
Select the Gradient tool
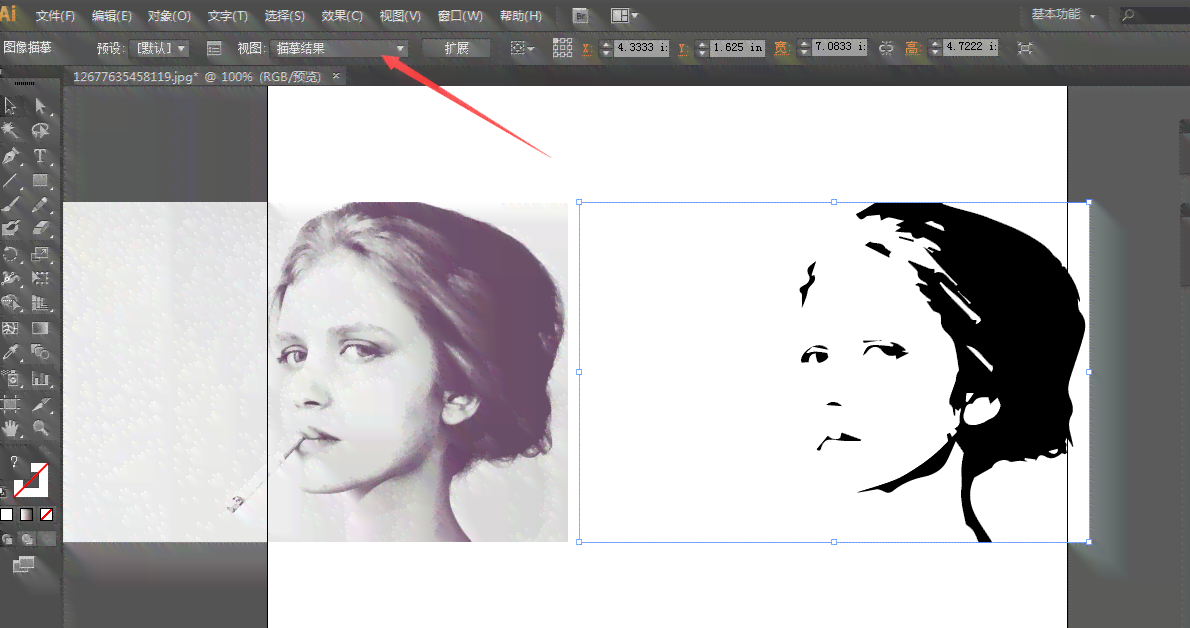(x=40, y=328)
